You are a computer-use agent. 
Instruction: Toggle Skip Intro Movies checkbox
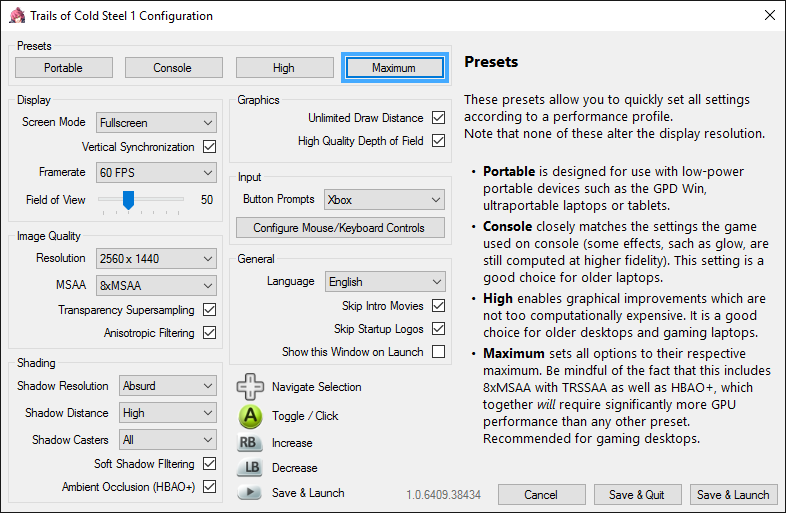(x=438, y=306)
